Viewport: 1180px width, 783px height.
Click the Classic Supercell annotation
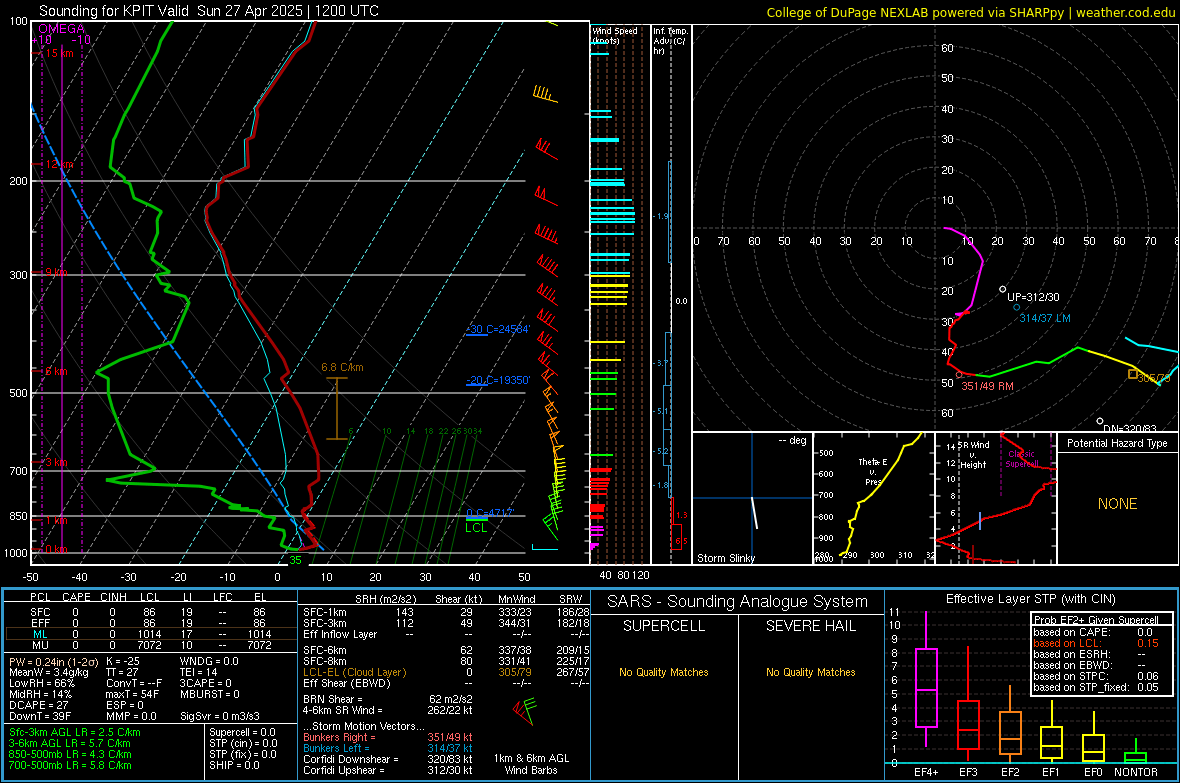tap(1021, 459)
